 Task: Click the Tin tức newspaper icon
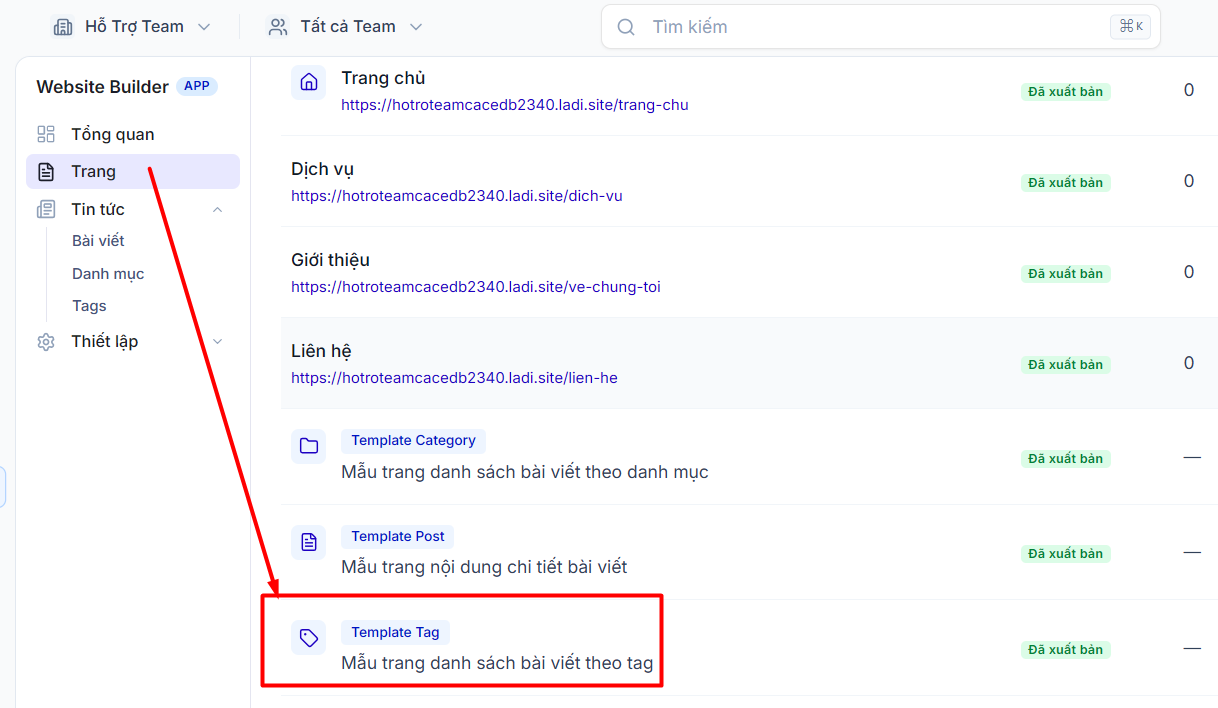click(x=46, y=209)
